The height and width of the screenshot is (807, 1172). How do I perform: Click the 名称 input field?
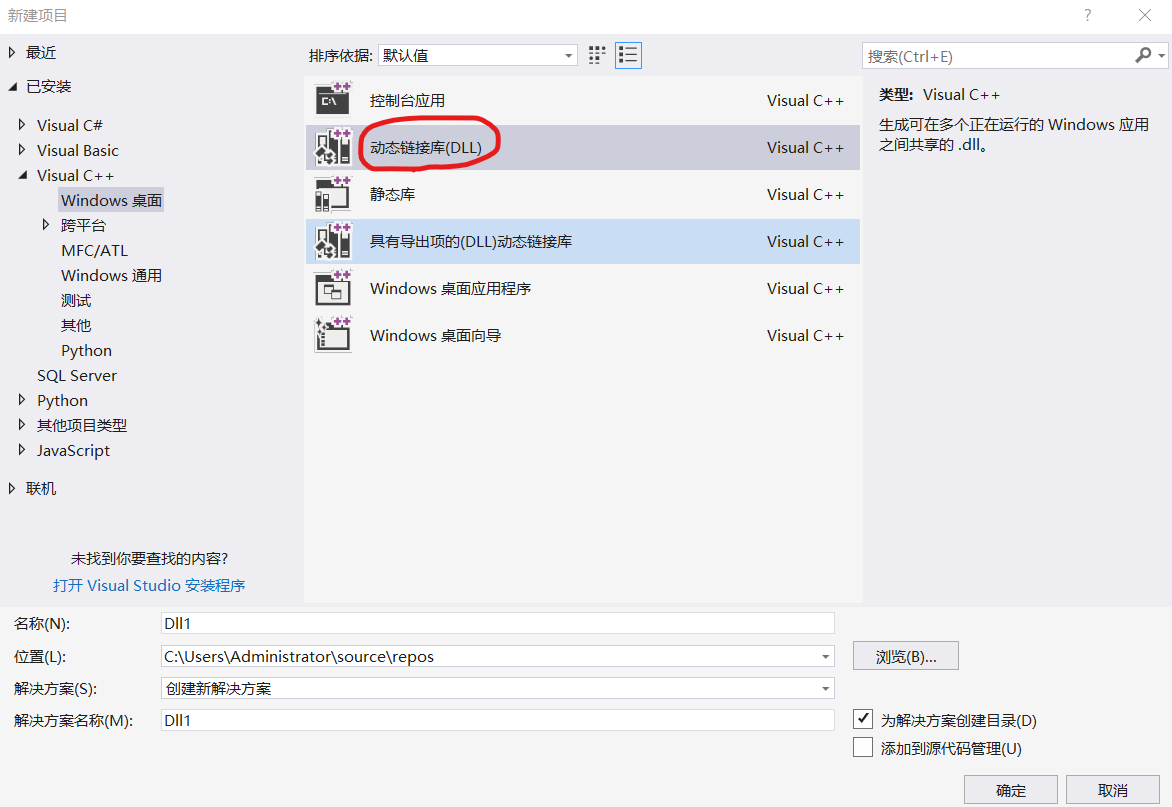tap(497, 623)
